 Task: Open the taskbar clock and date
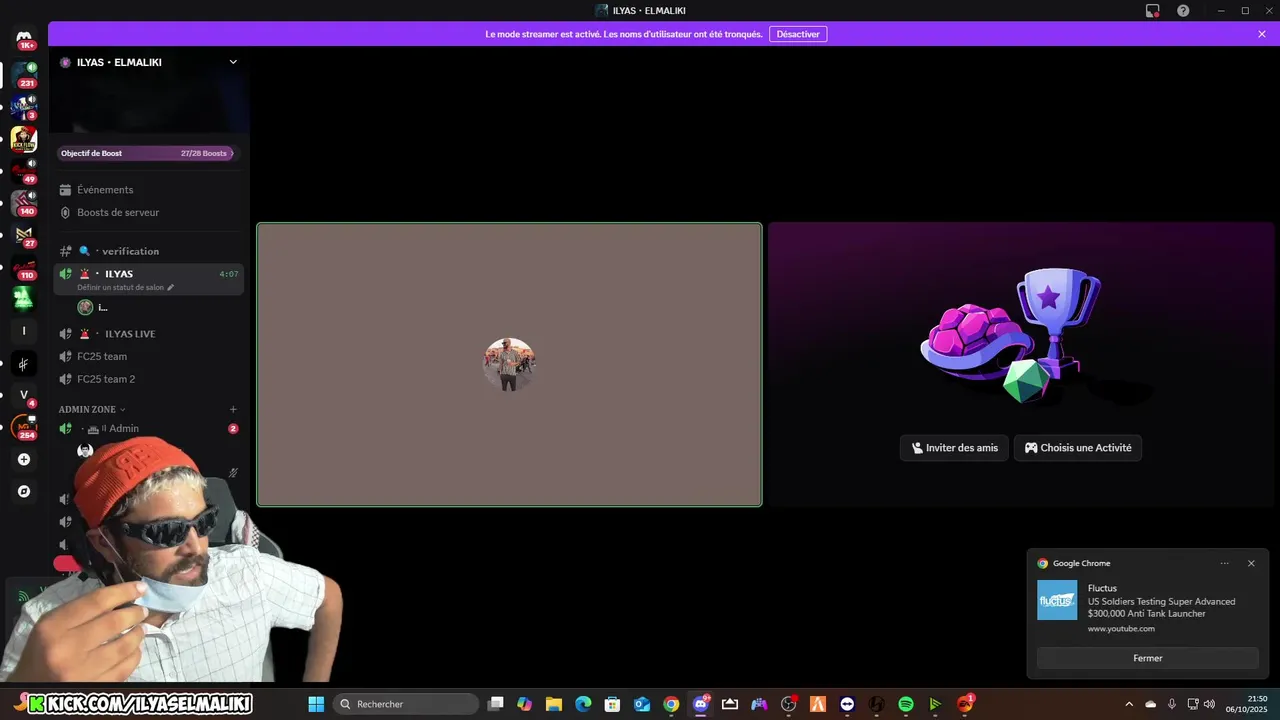coord(1248,704)
